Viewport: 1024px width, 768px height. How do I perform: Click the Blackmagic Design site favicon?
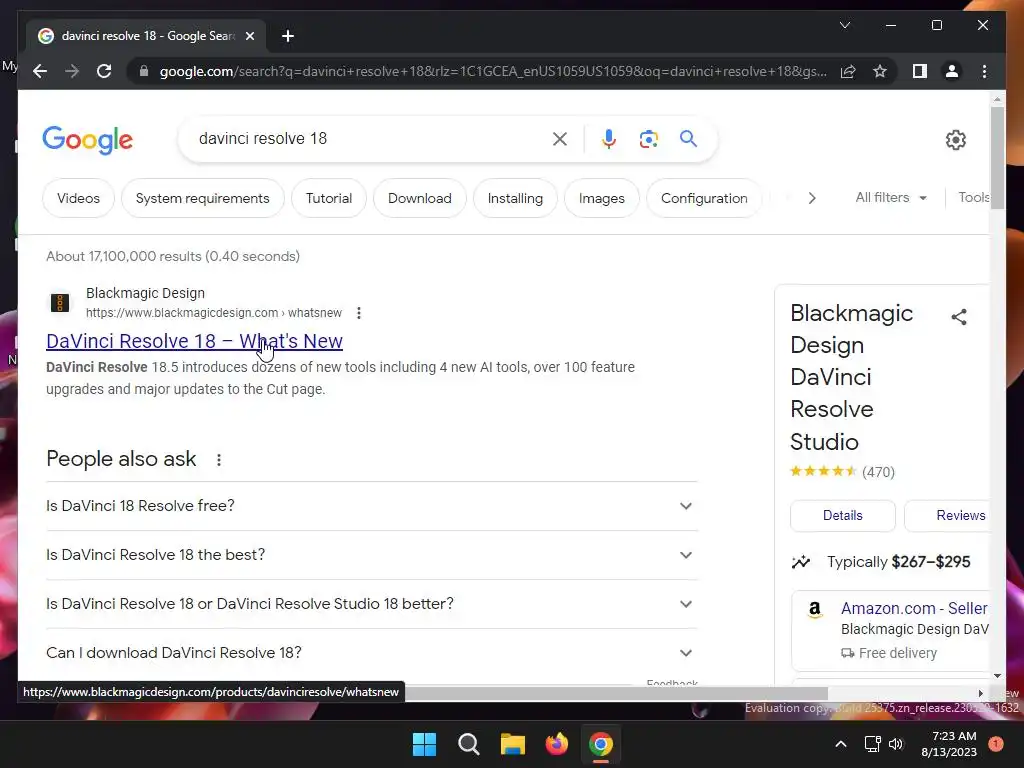point(60,302)
